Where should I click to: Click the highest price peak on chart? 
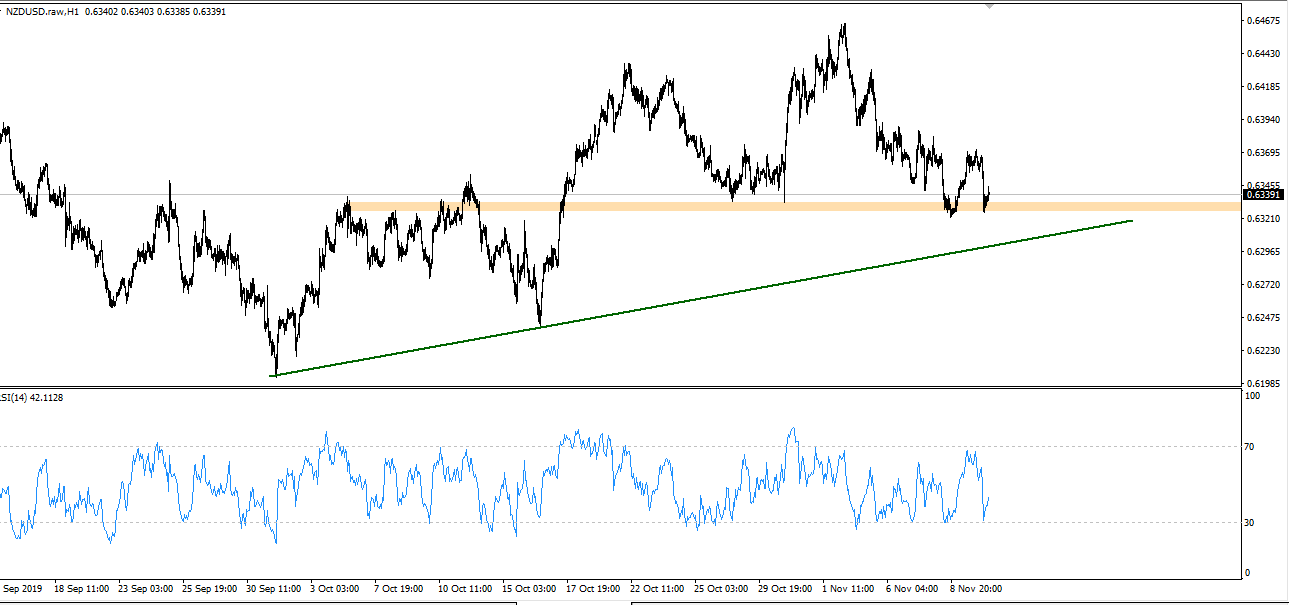(844, 25)
